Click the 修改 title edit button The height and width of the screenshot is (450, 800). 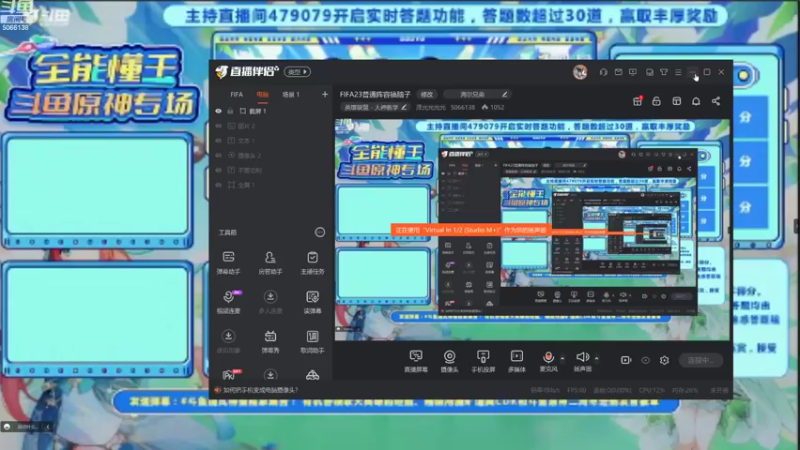pyautogui.click(x=427, y=94)
